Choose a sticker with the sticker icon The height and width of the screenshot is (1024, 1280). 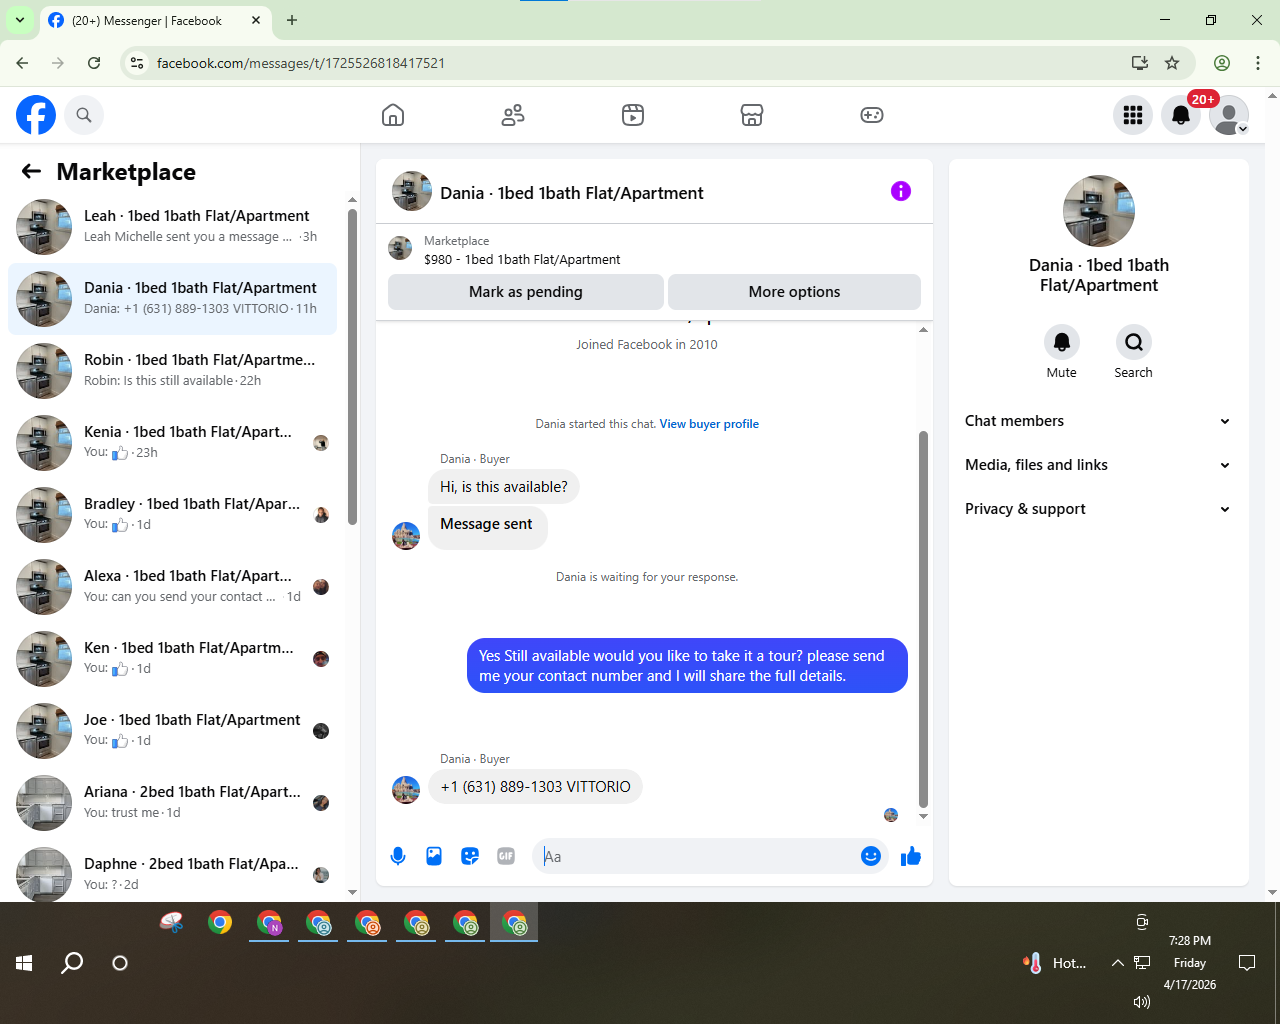(470, 856)
